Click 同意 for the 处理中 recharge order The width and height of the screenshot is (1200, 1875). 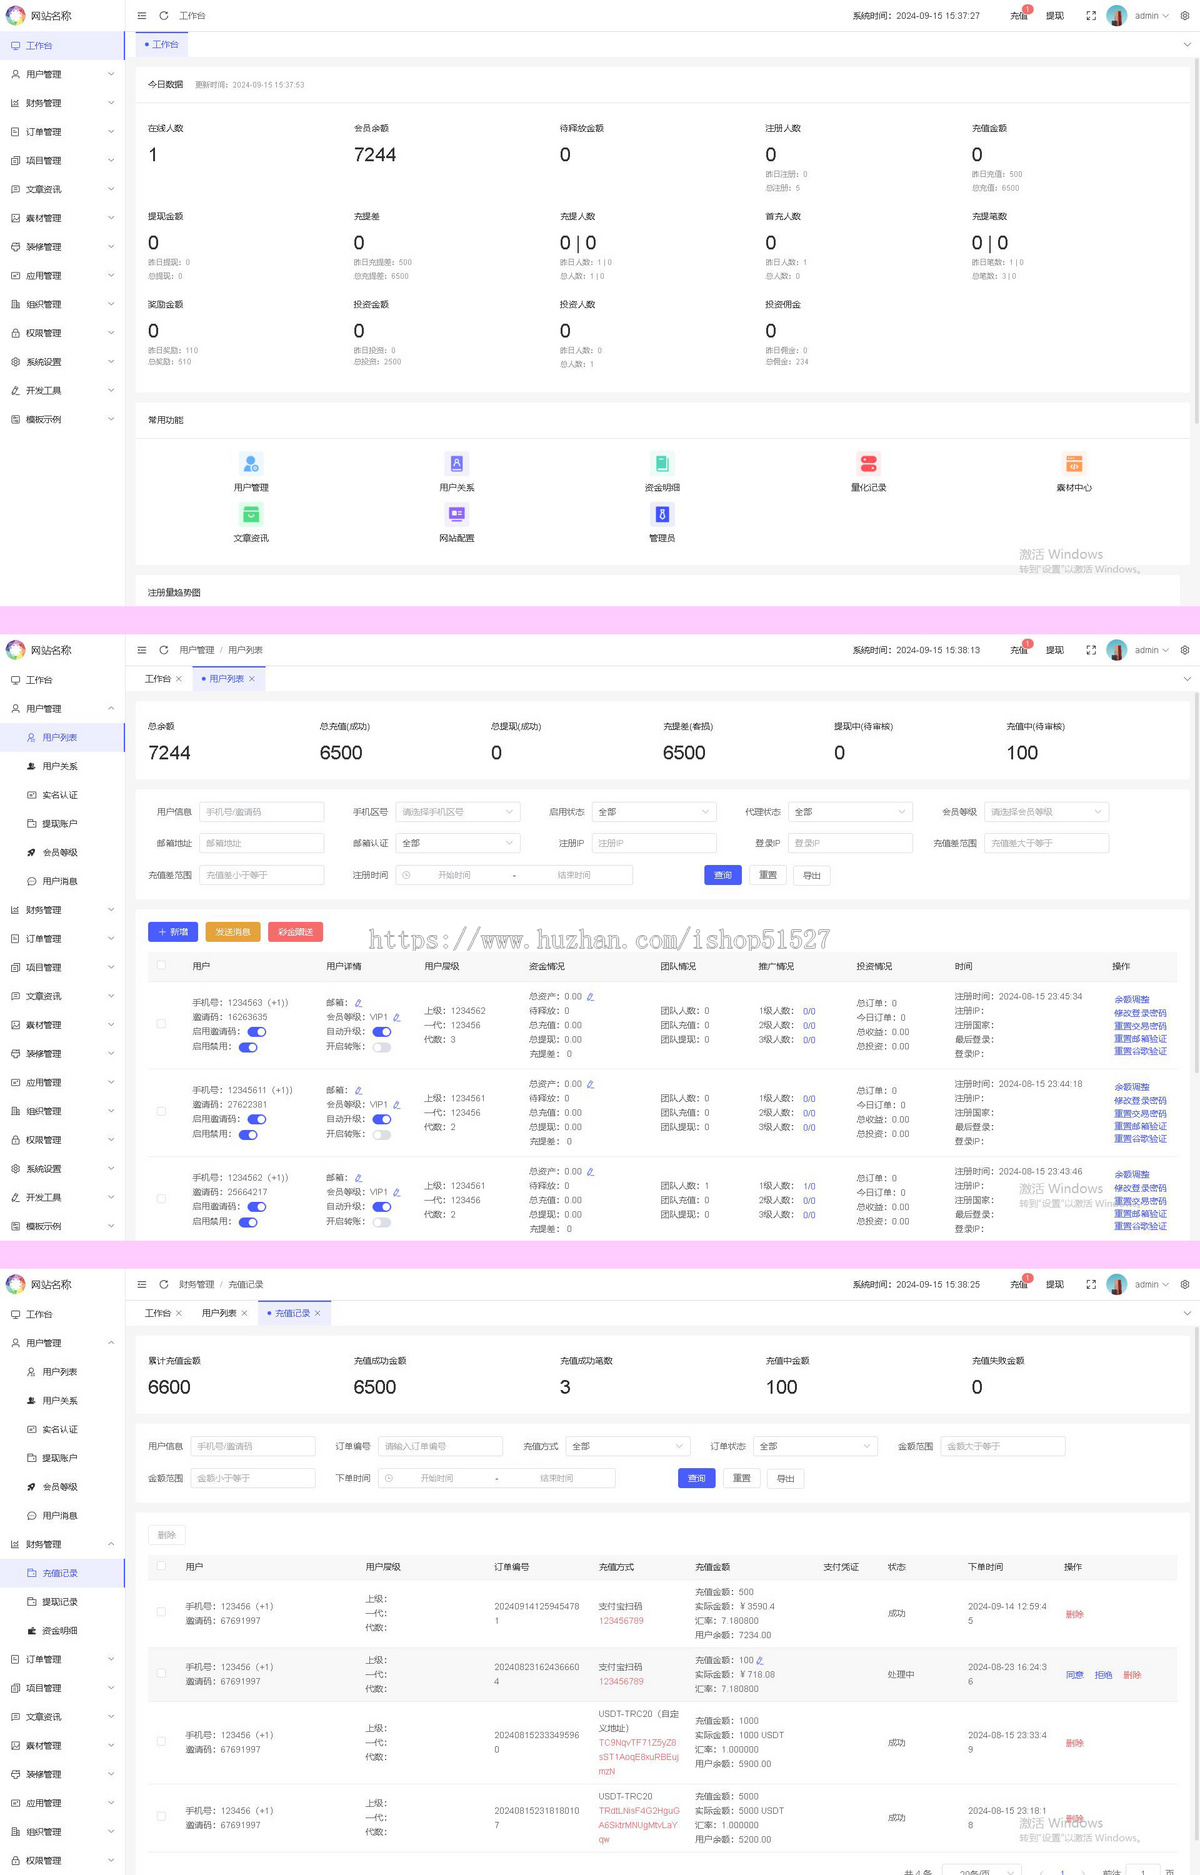[1074, 1675]
